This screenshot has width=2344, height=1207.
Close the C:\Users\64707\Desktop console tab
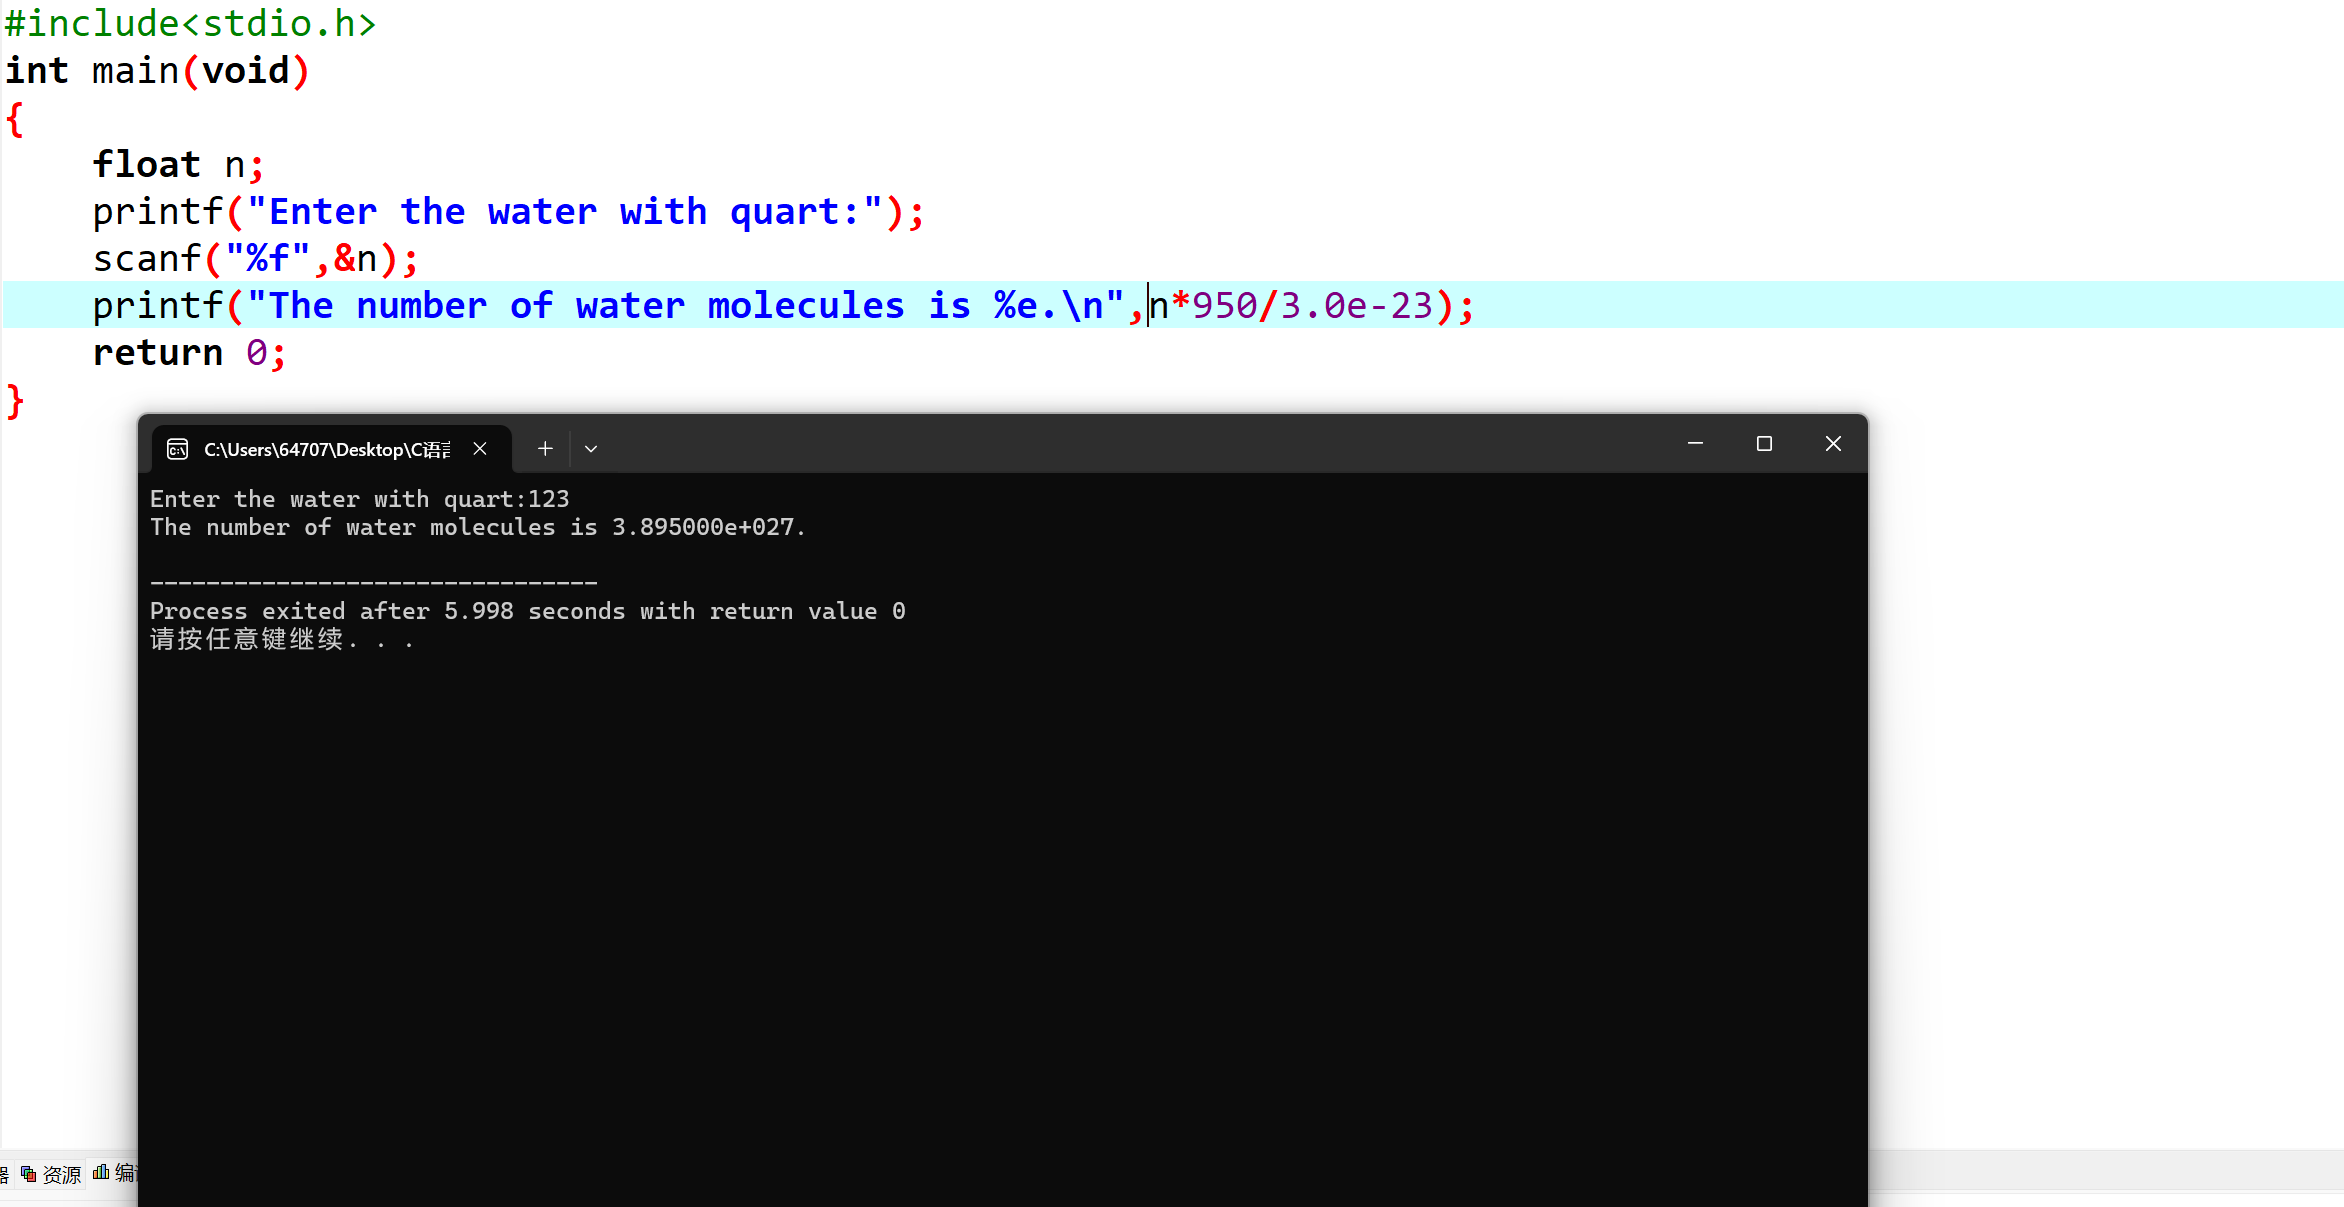coord(480,449)
